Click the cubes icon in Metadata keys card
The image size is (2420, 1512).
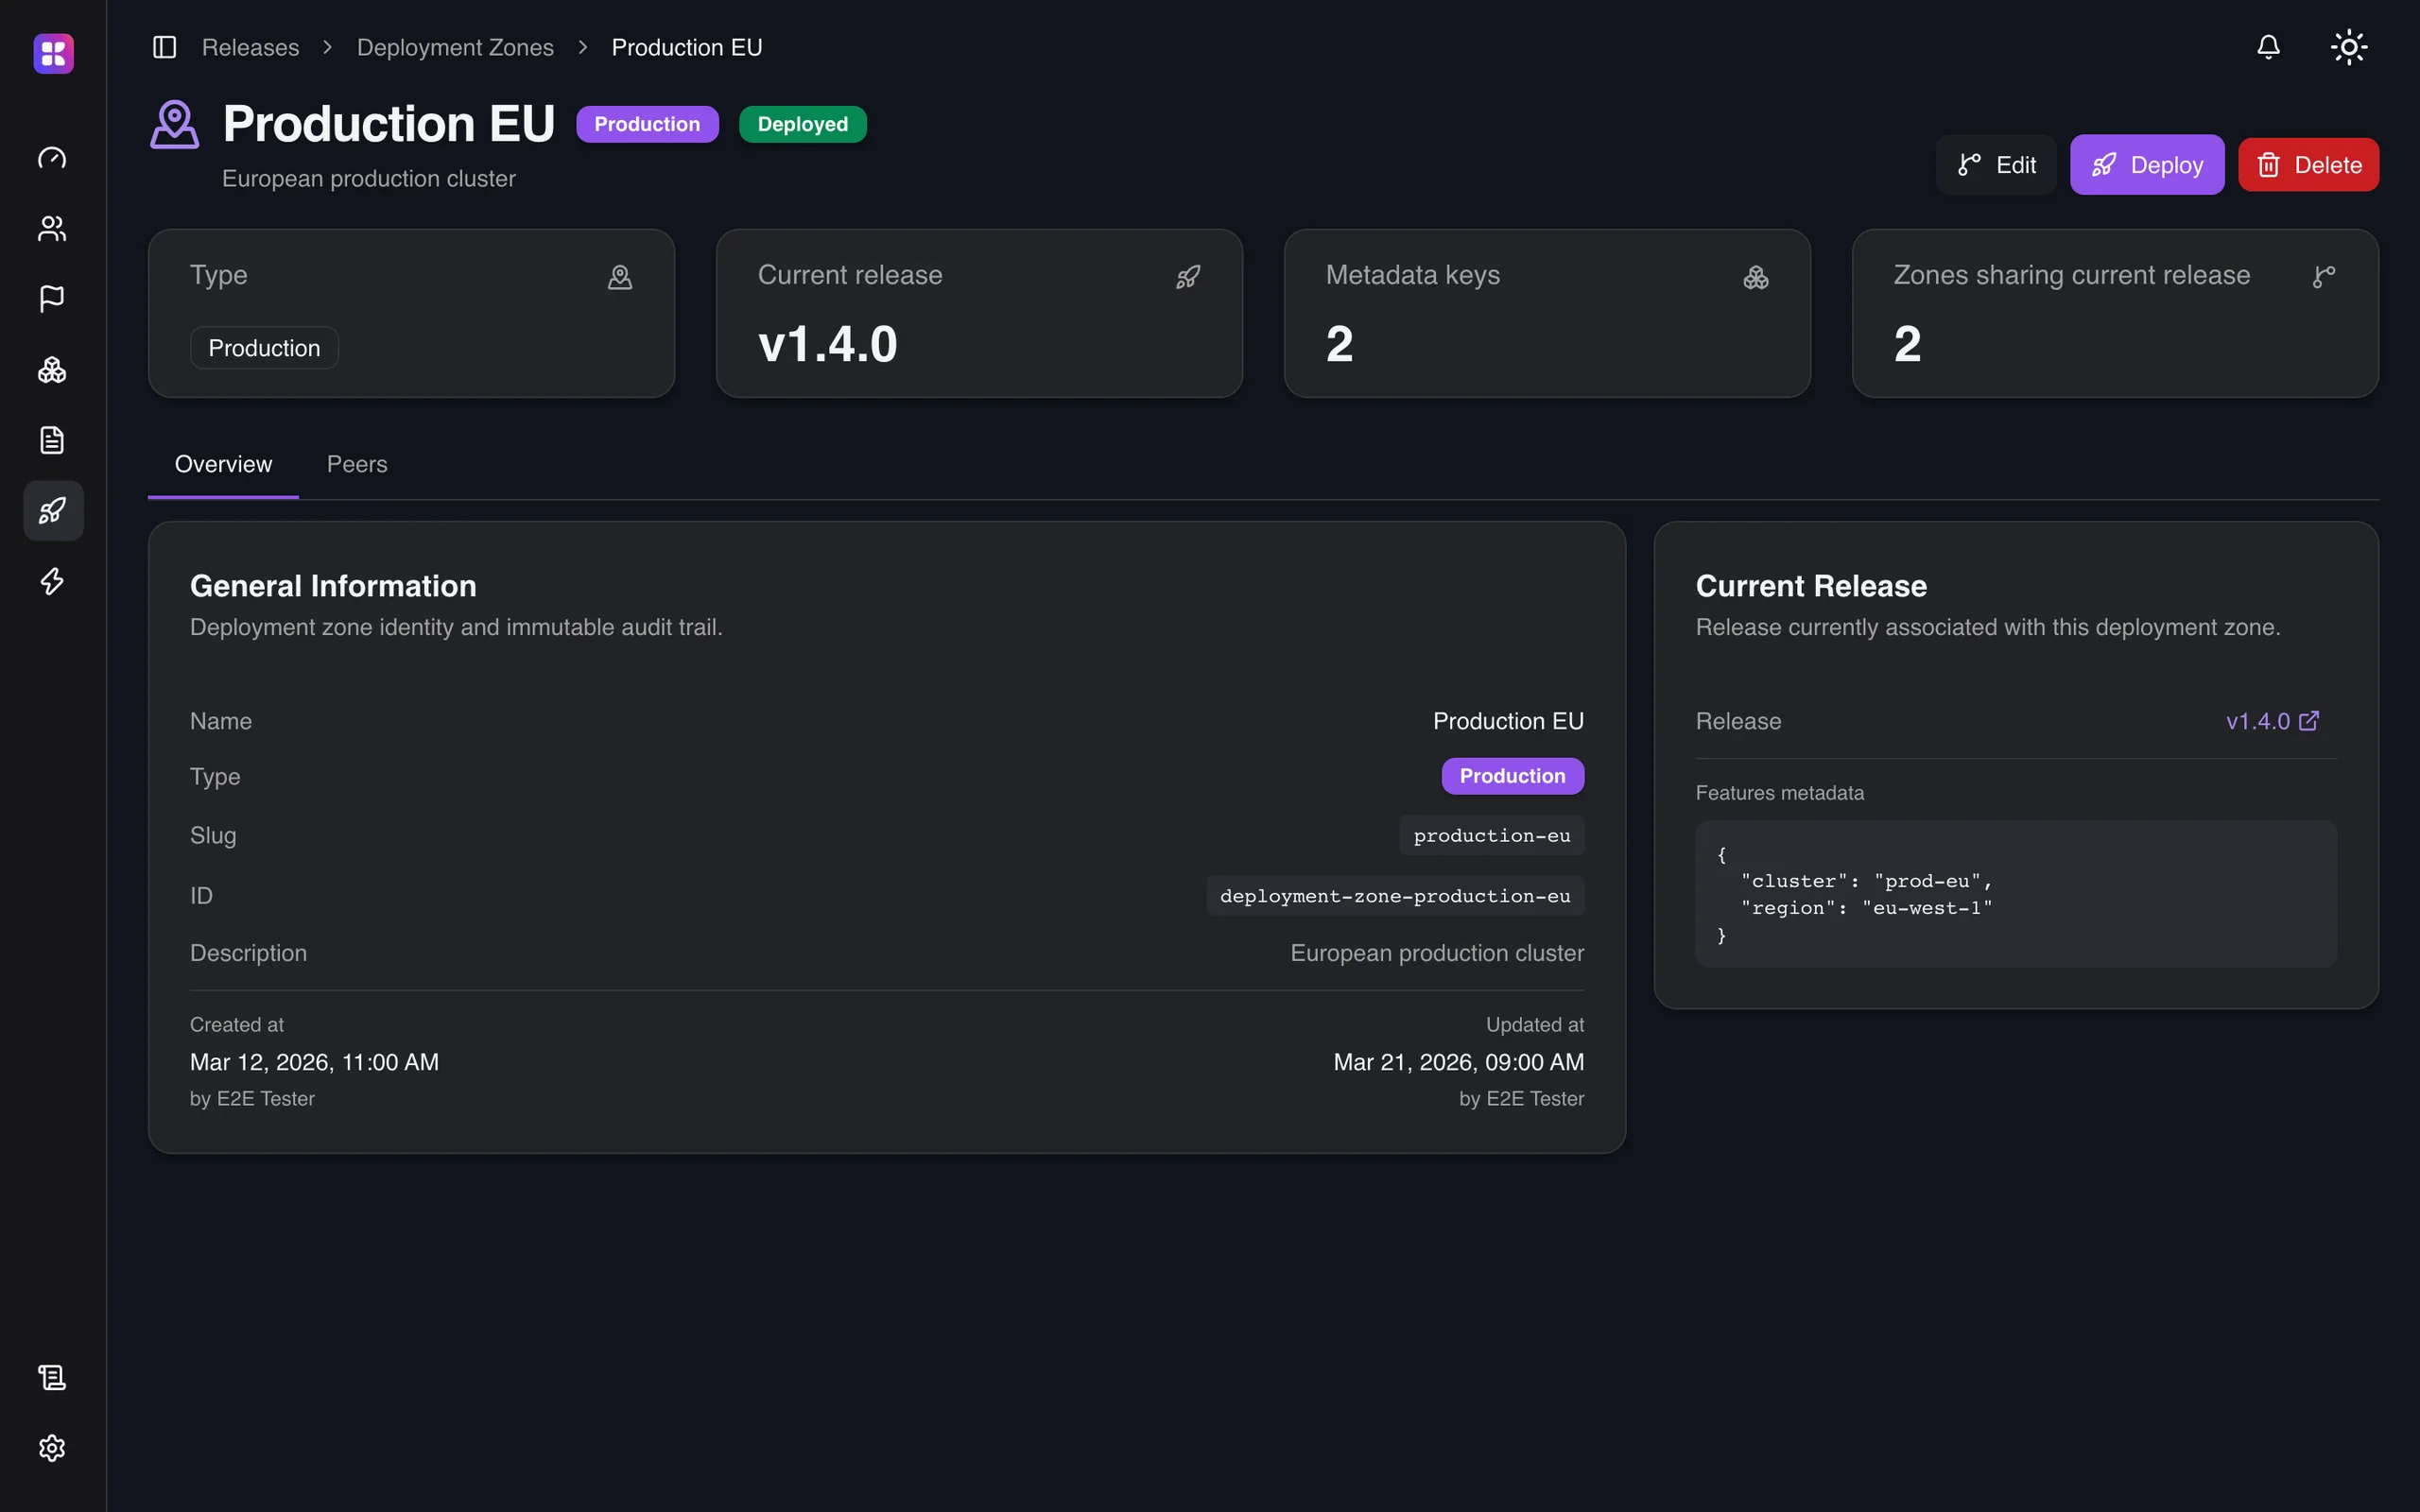click(x=1756, y=277)
